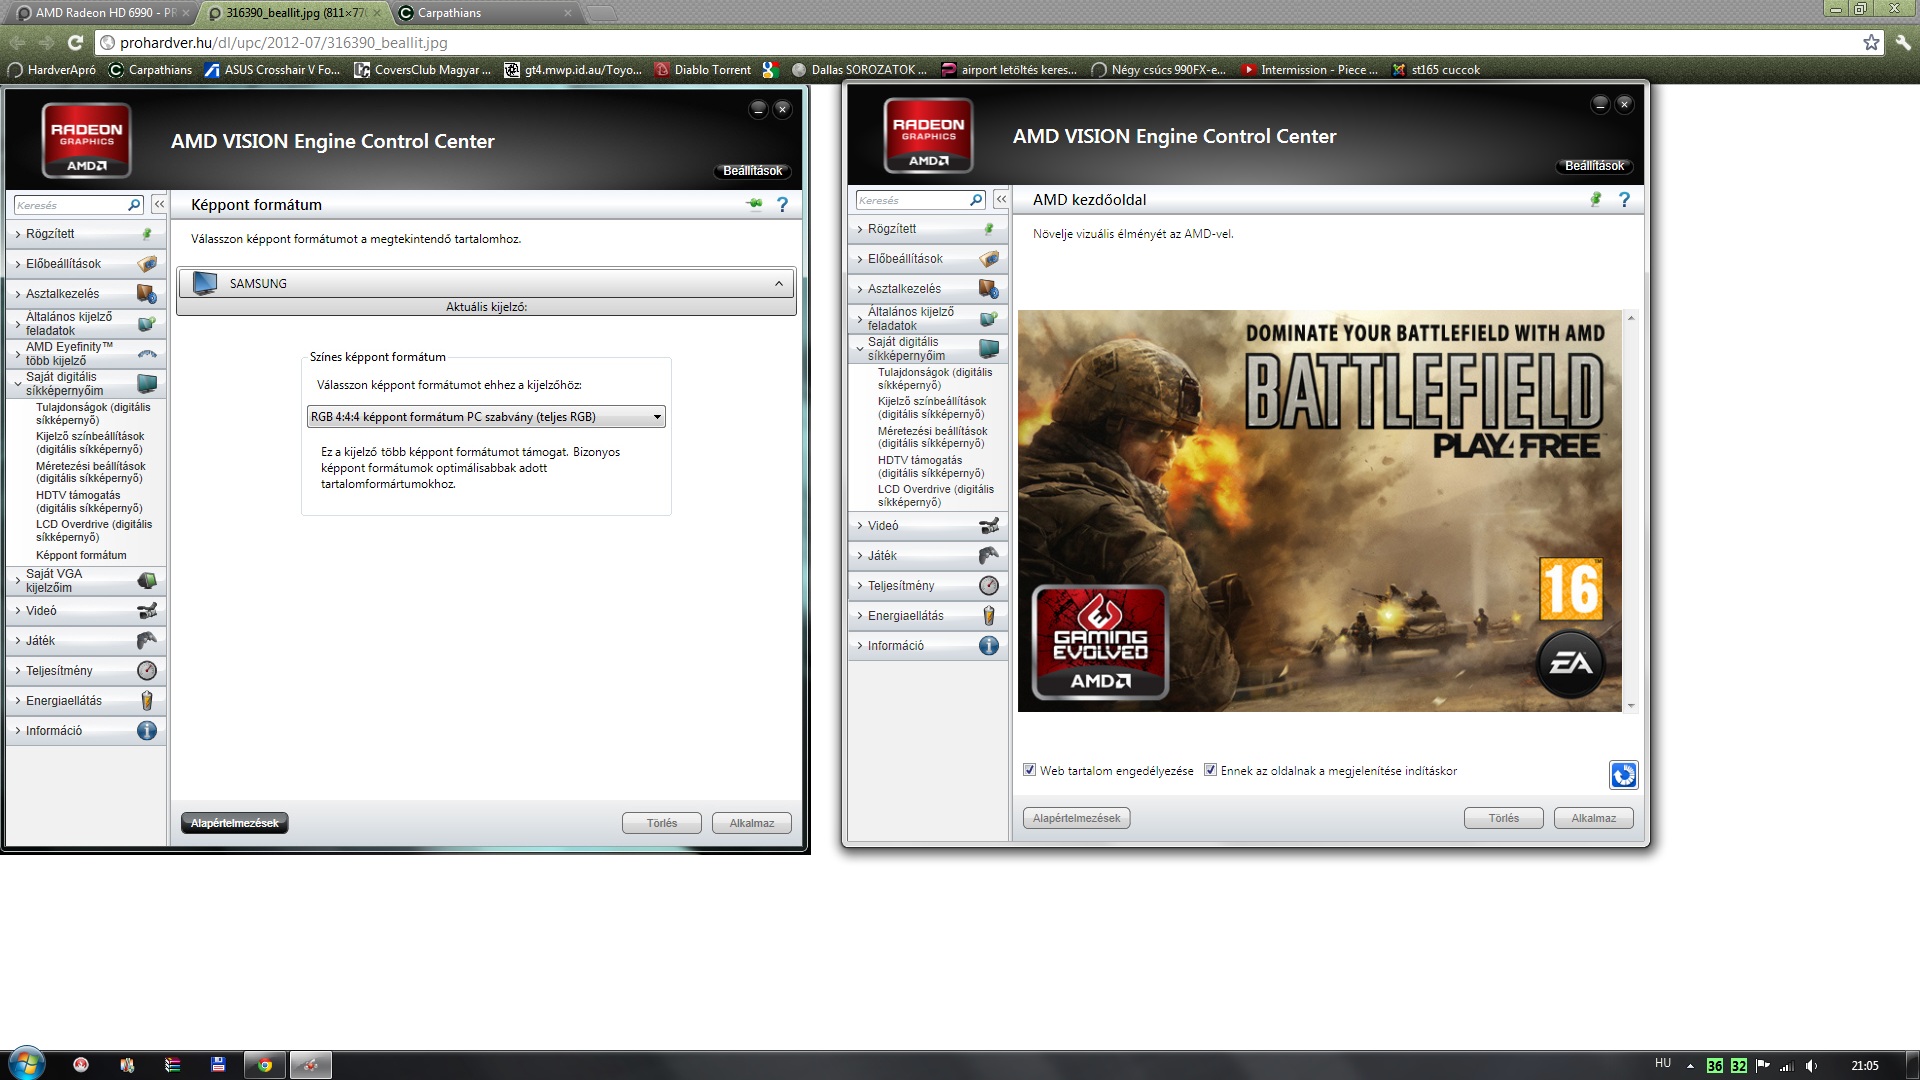The width and height of the screenshot is (1920, 1080).
Task: Click the Saját VGA kijelzőim monitor icon
Action: [x=147, y=581]
